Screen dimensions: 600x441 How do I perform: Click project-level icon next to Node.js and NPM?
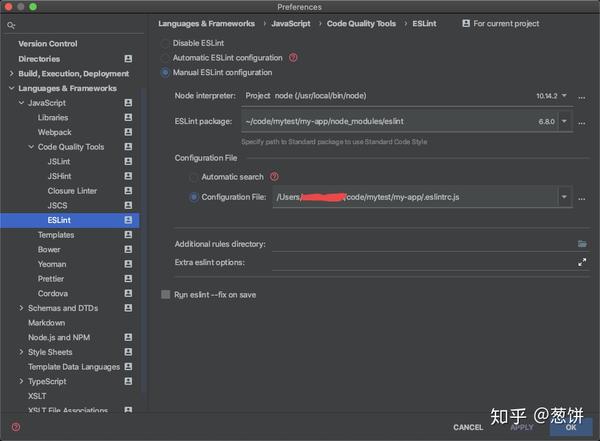pos(128,337)
